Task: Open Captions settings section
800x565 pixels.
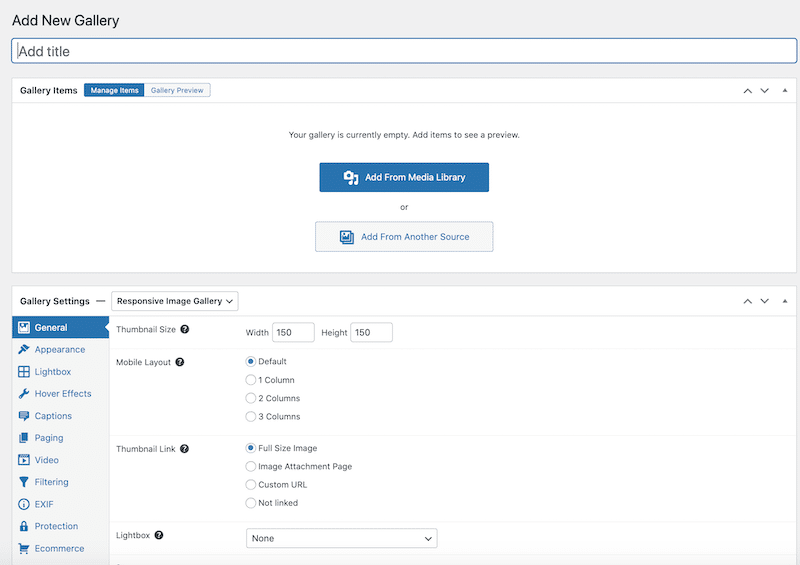Action: click(x=61, y=416)
